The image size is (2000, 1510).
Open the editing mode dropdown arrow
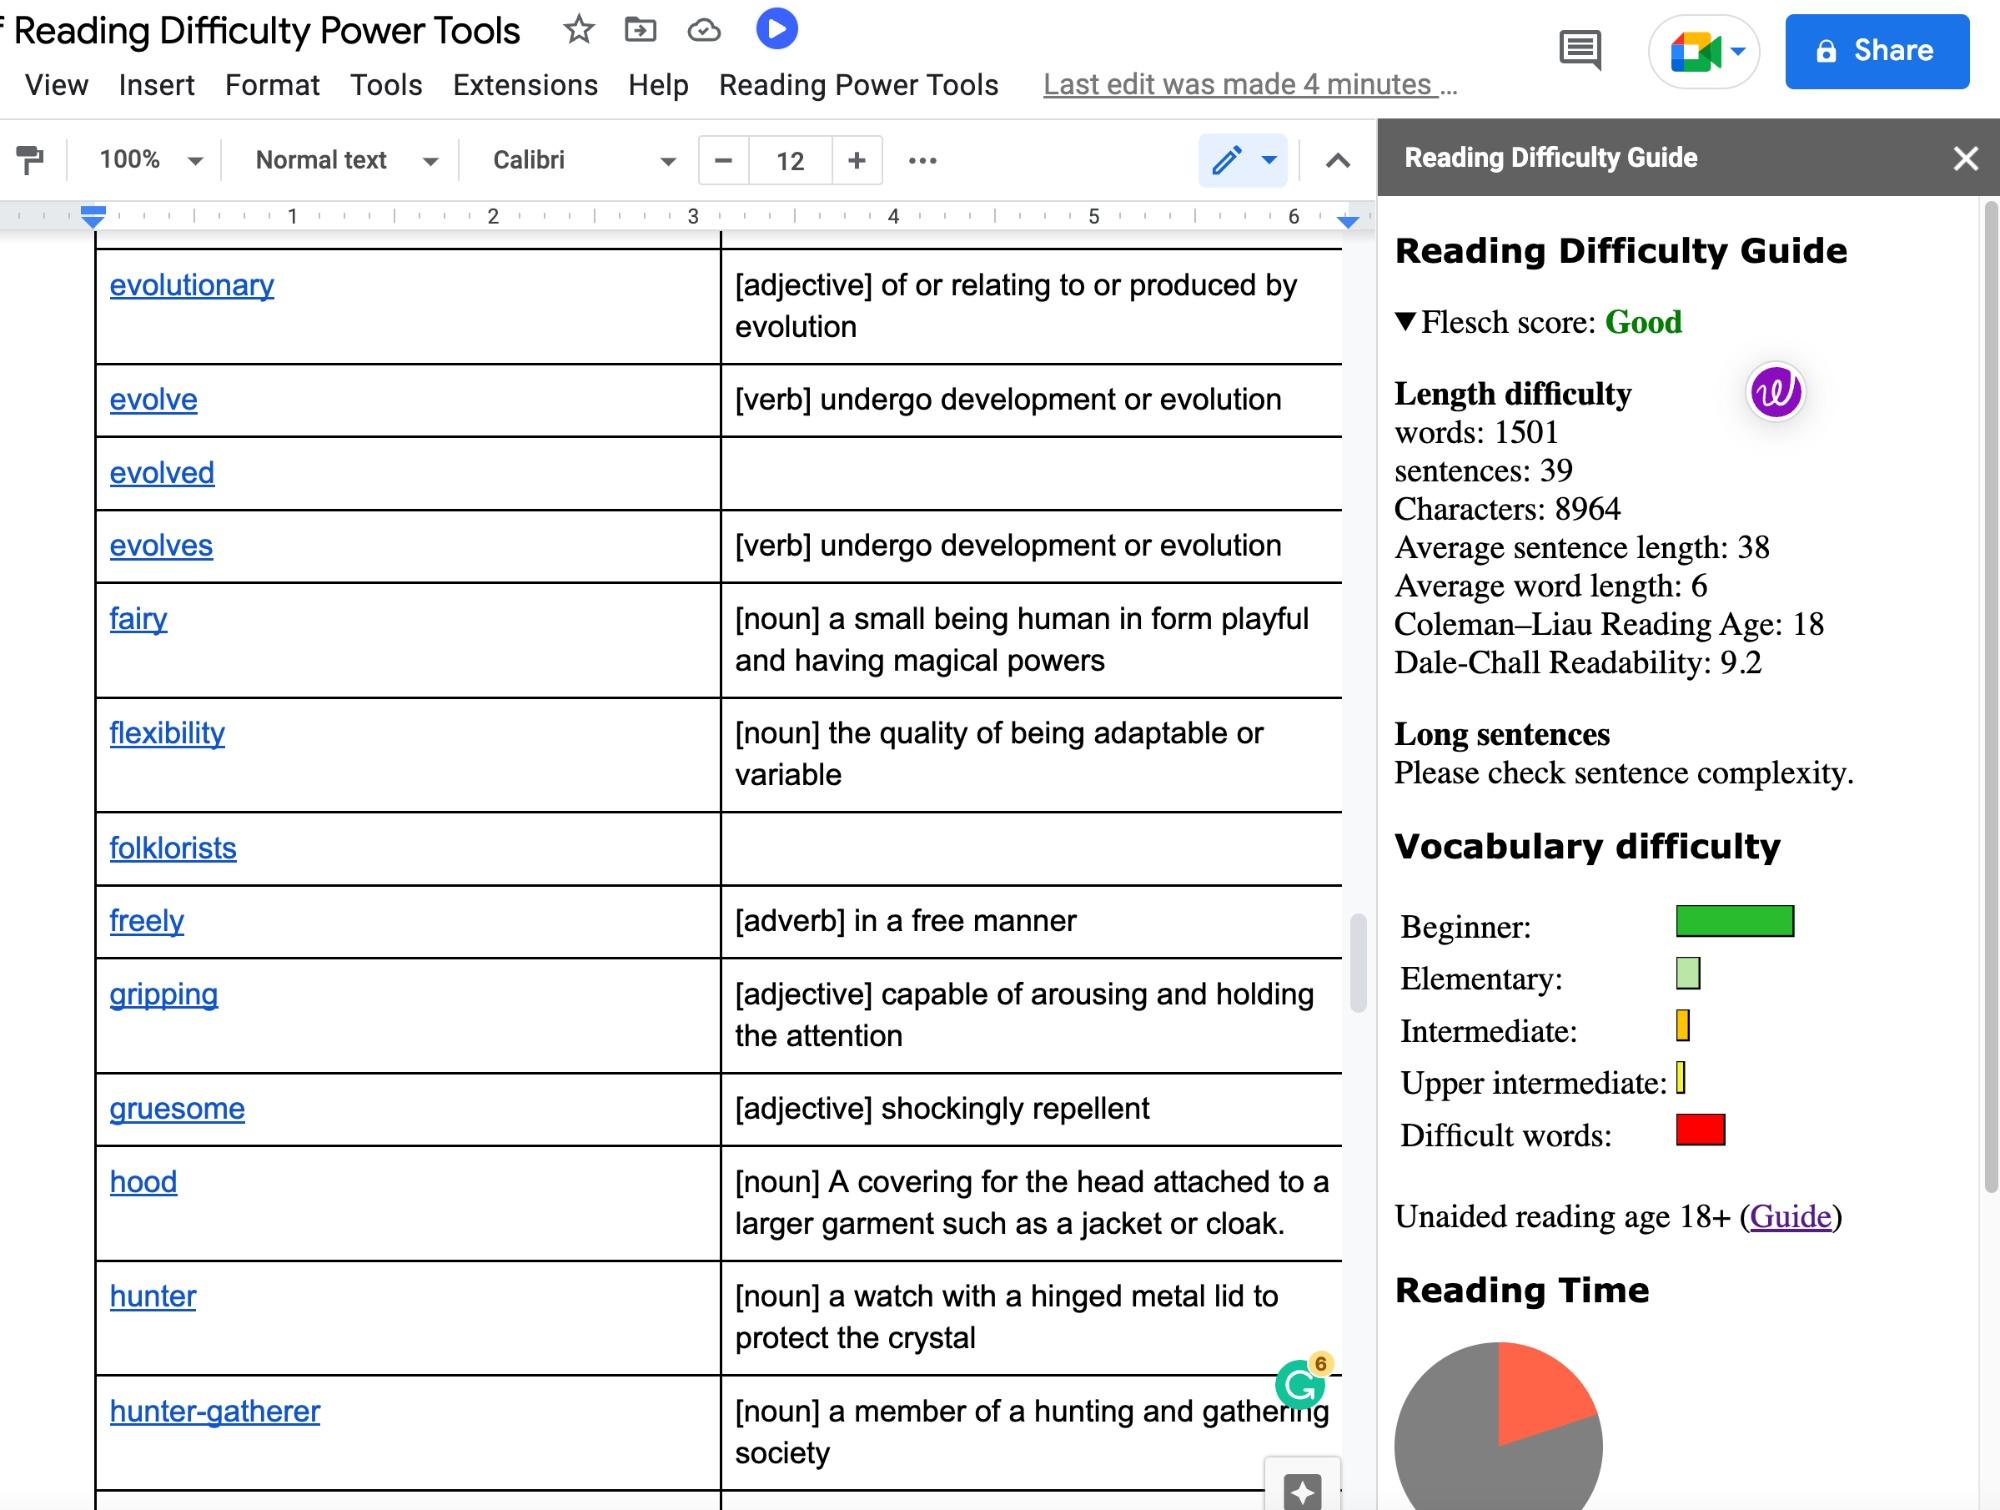1269,160
